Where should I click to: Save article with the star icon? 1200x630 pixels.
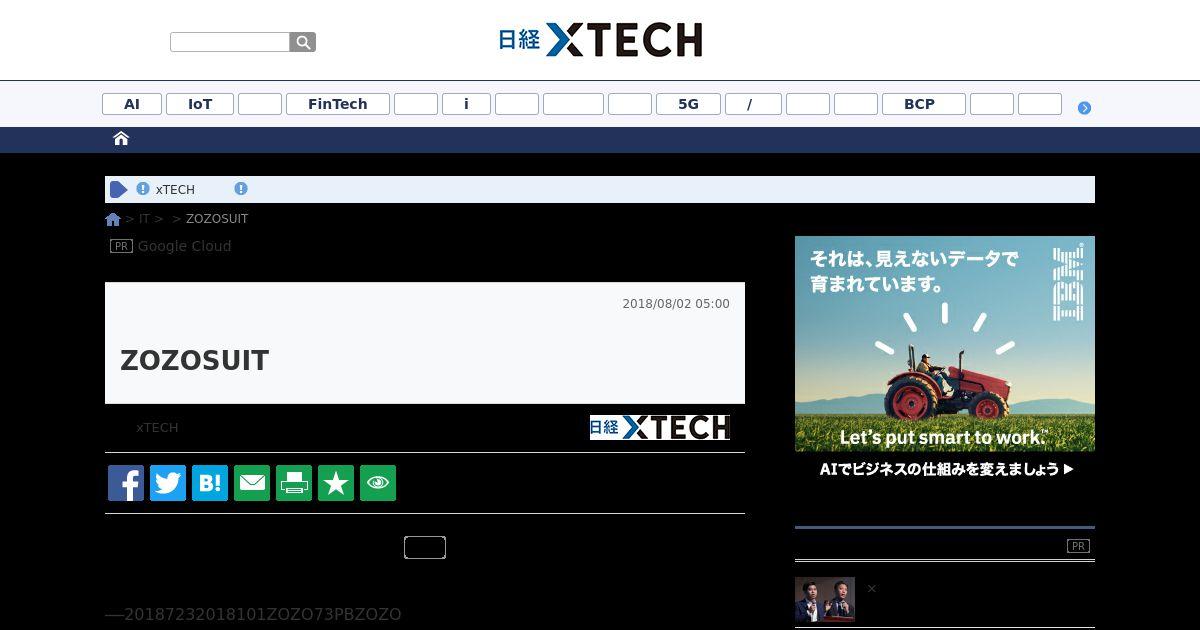(x=336, y=483)
